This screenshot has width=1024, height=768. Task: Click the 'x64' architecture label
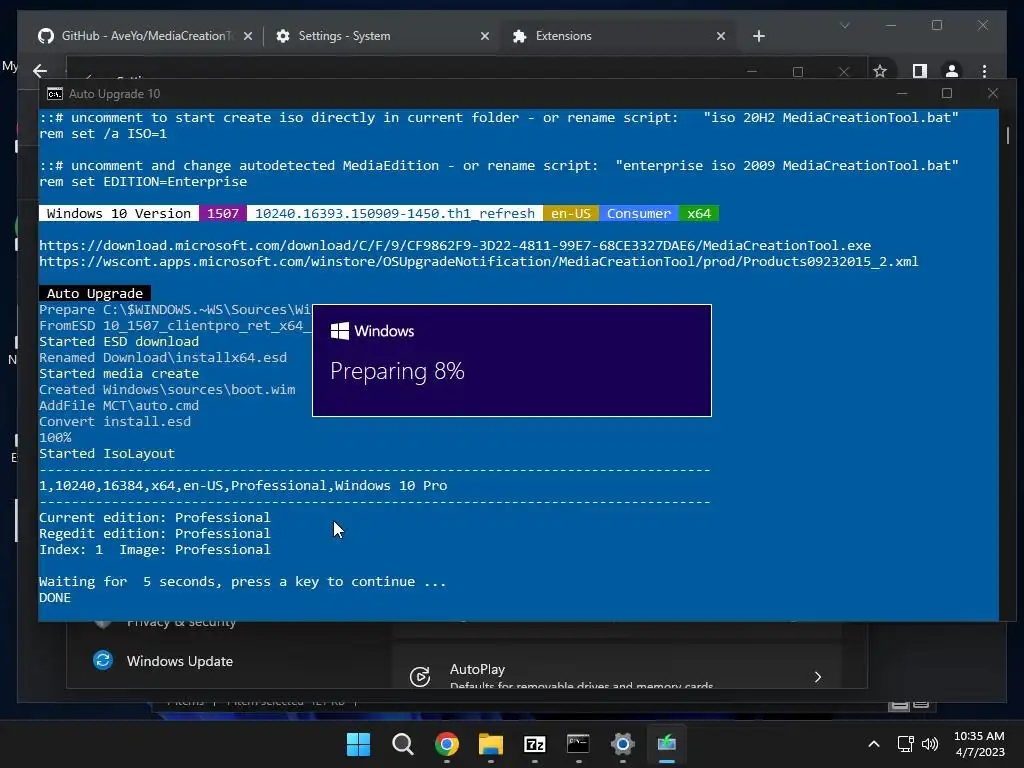point(698,214)
